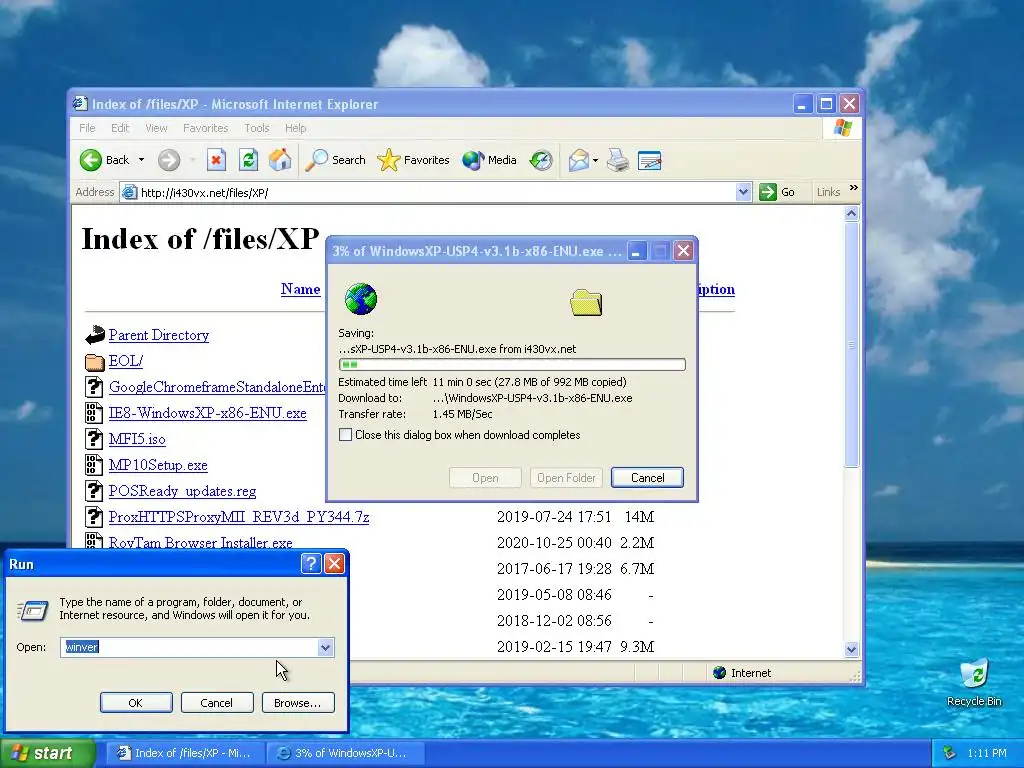Click the Parent Directory back-arrow icon
This screenshot has width=1024, height=768.
(95, 335)
